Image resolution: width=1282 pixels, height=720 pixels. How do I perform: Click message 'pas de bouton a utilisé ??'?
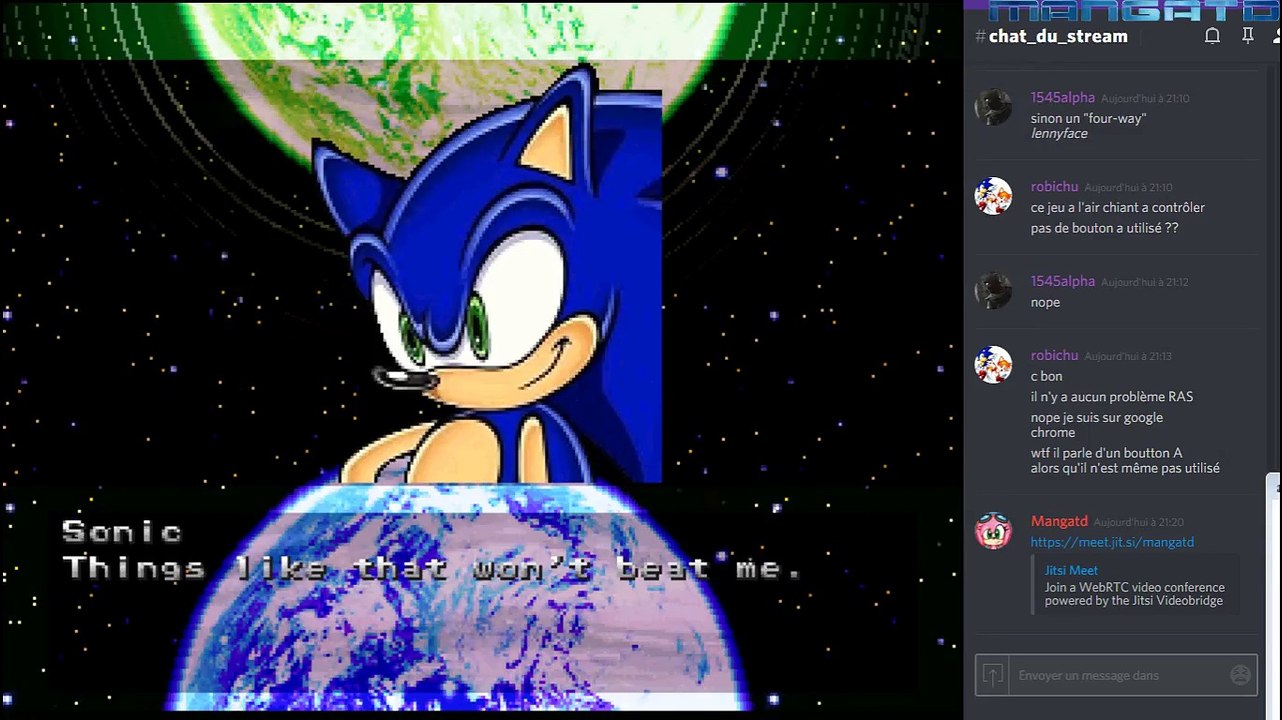pyautogui.click(x=1105, y=228)
